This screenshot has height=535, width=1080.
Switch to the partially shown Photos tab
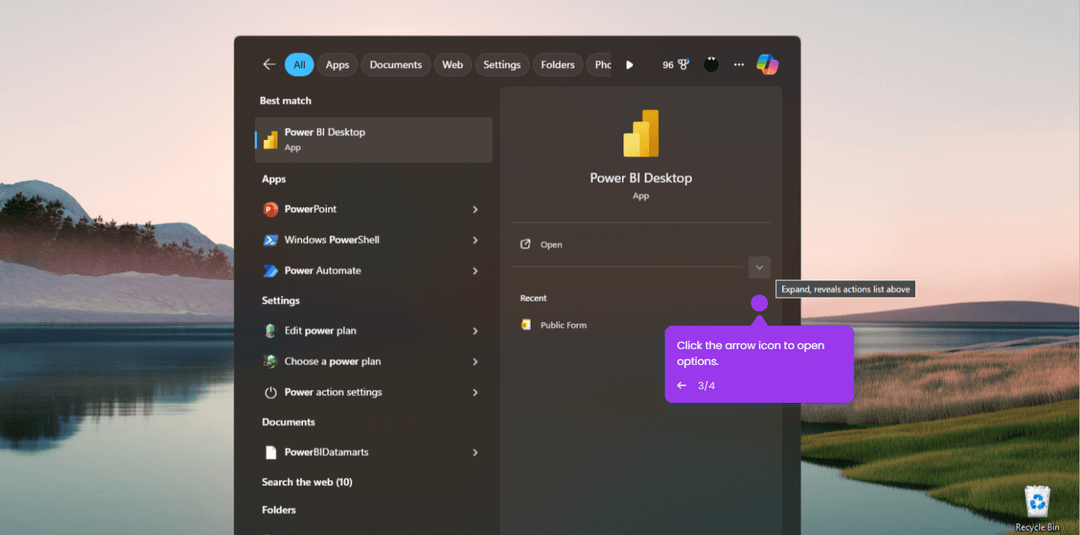[x=599, y=65]
